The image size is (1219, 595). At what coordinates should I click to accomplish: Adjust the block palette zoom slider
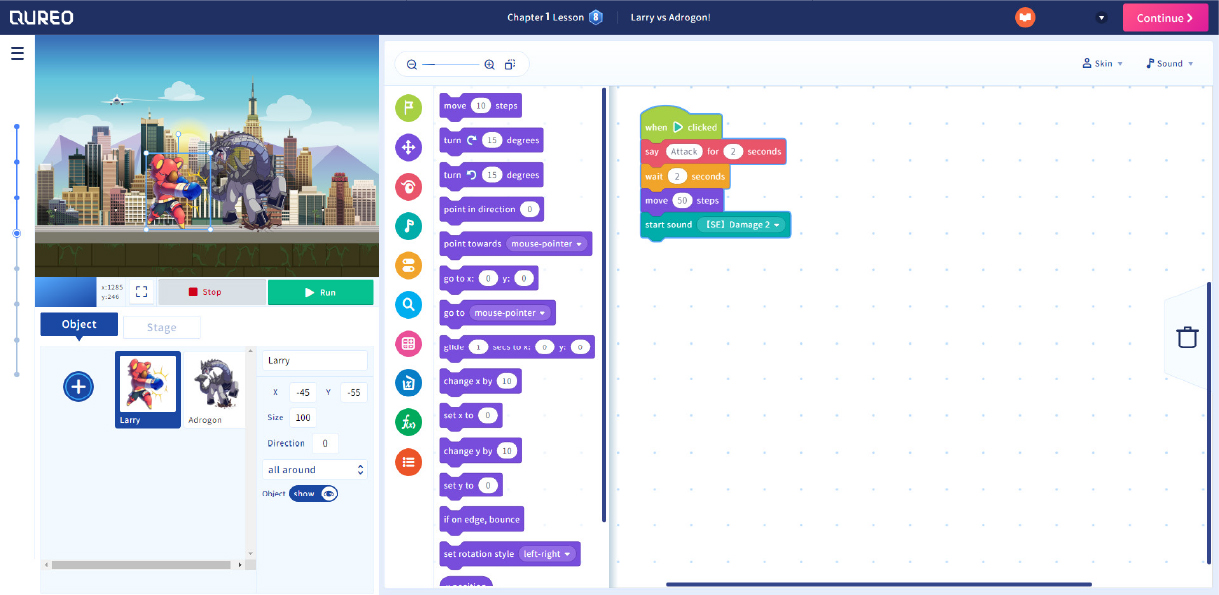449,63
